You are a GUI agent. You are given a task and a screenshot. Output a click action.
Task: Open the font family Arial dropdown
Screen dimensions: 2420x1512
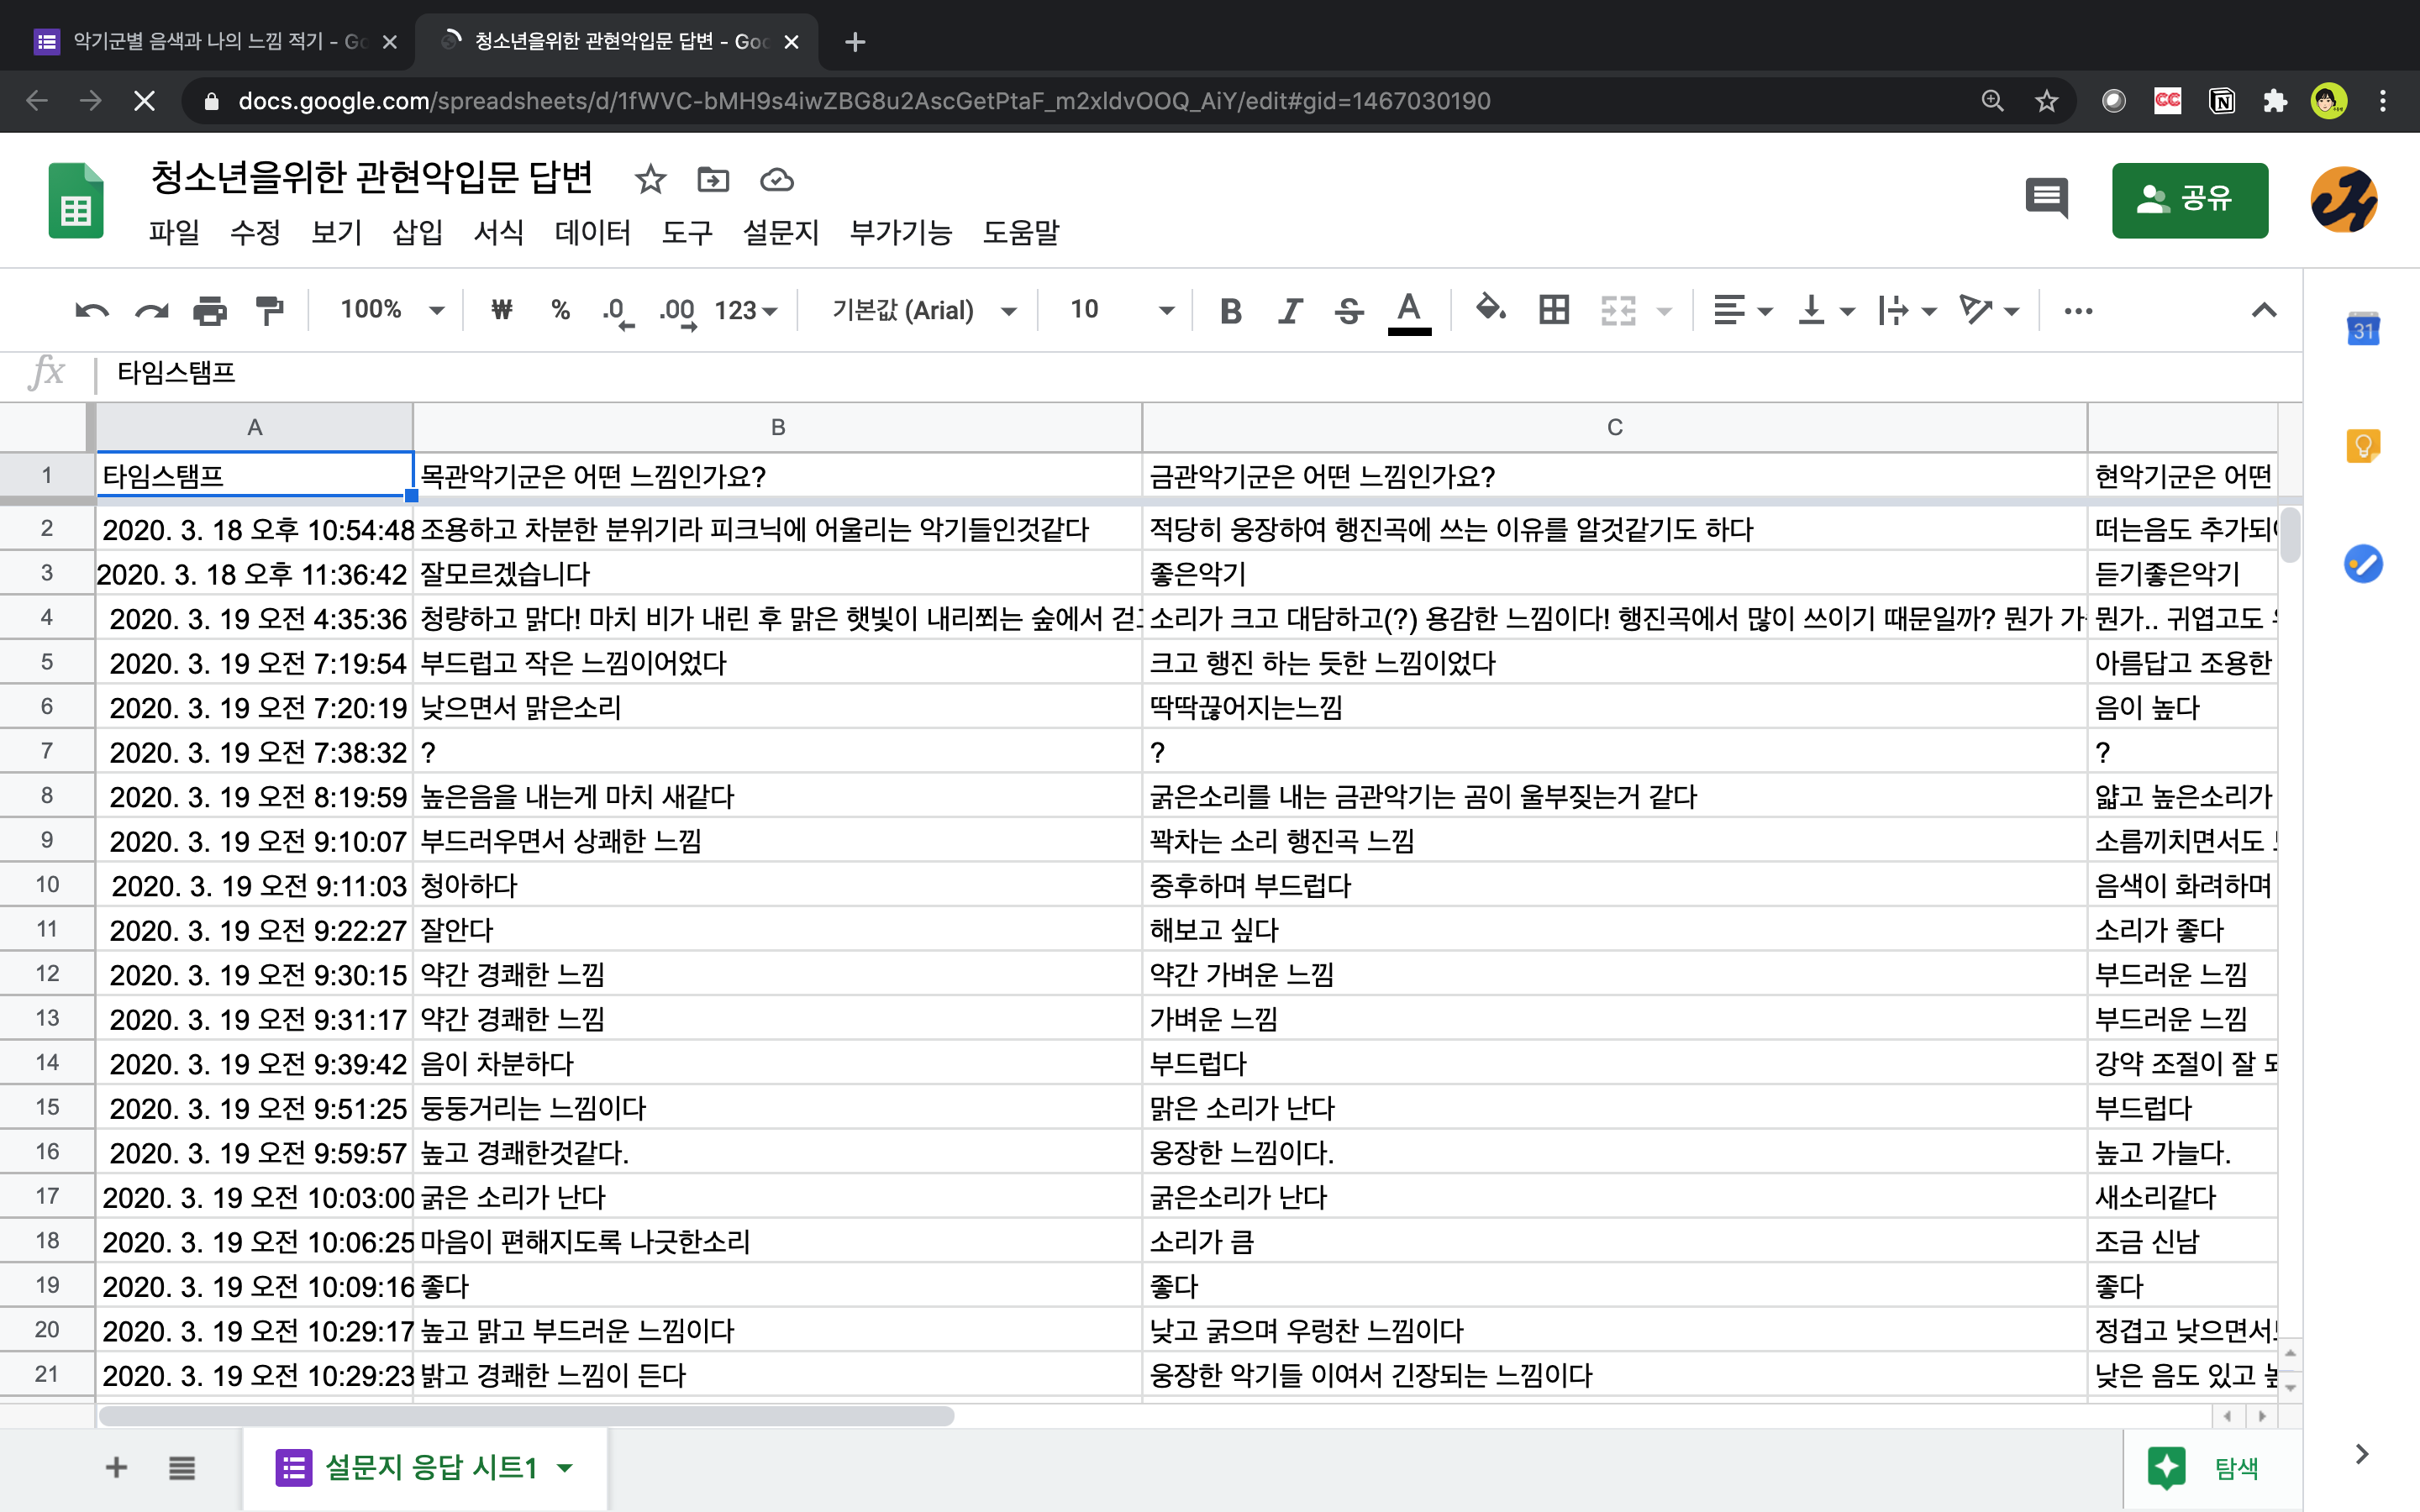click(923, 310)
